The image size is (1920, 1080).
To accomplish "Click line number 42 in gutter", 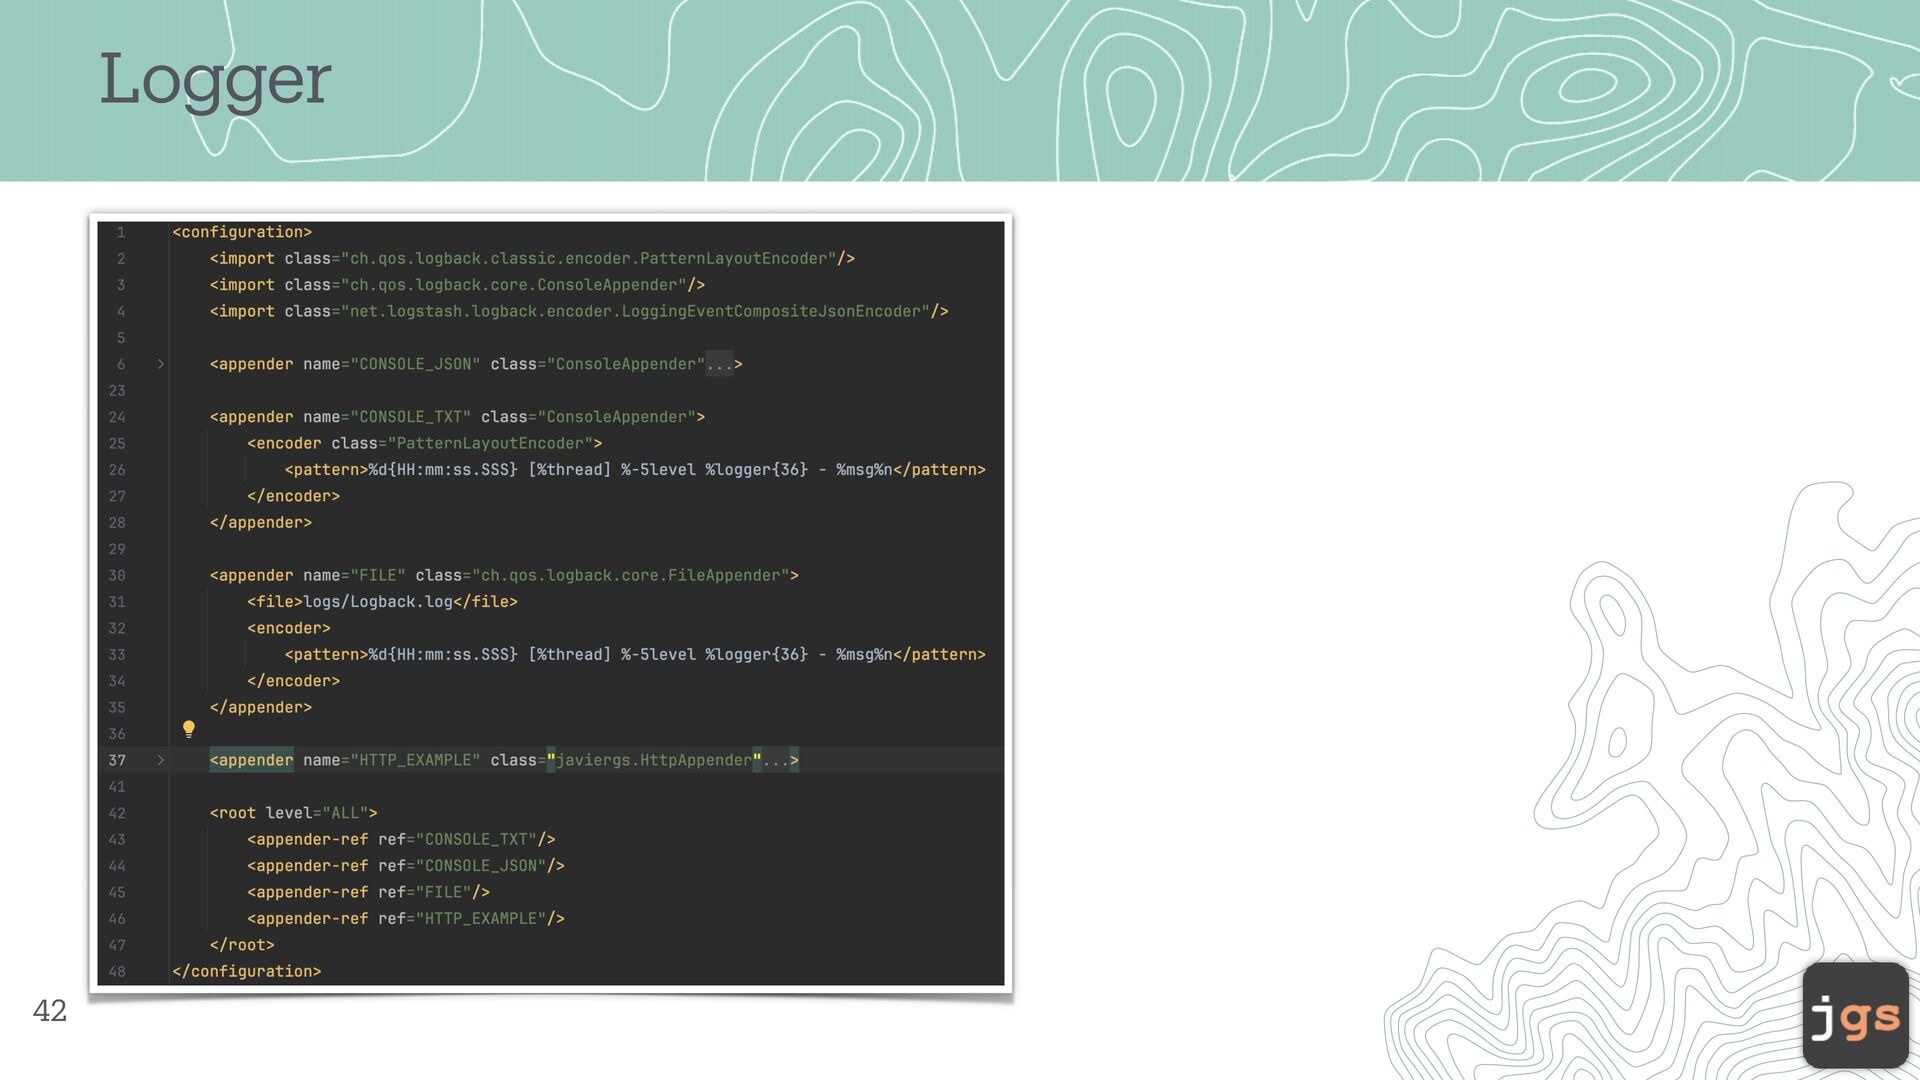I will point(117,813).
